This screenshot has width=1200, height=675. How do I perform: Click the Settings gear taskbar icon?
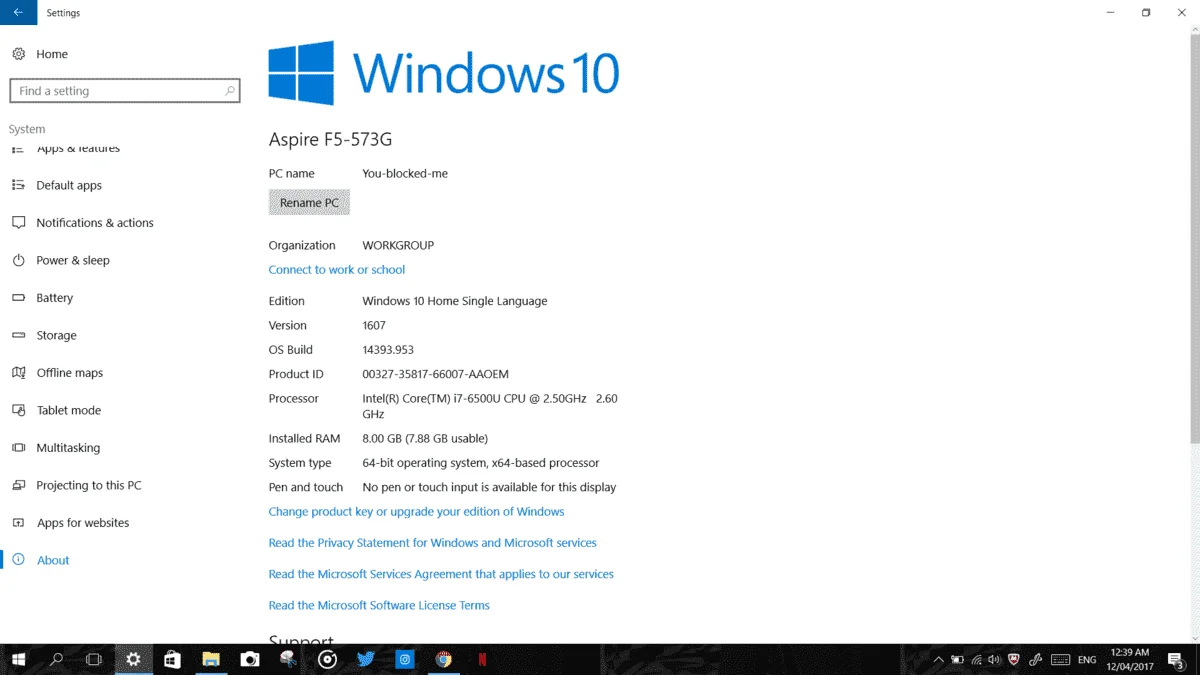tap(133, 659)
